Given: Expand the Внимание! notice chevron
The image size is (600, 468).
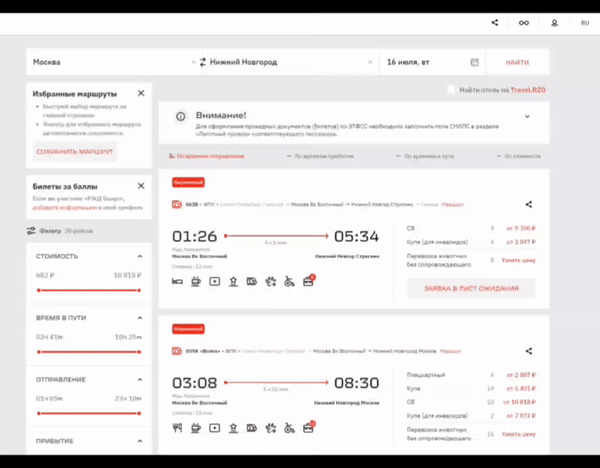Looking at the screenshot, I should tap(527, 116).
